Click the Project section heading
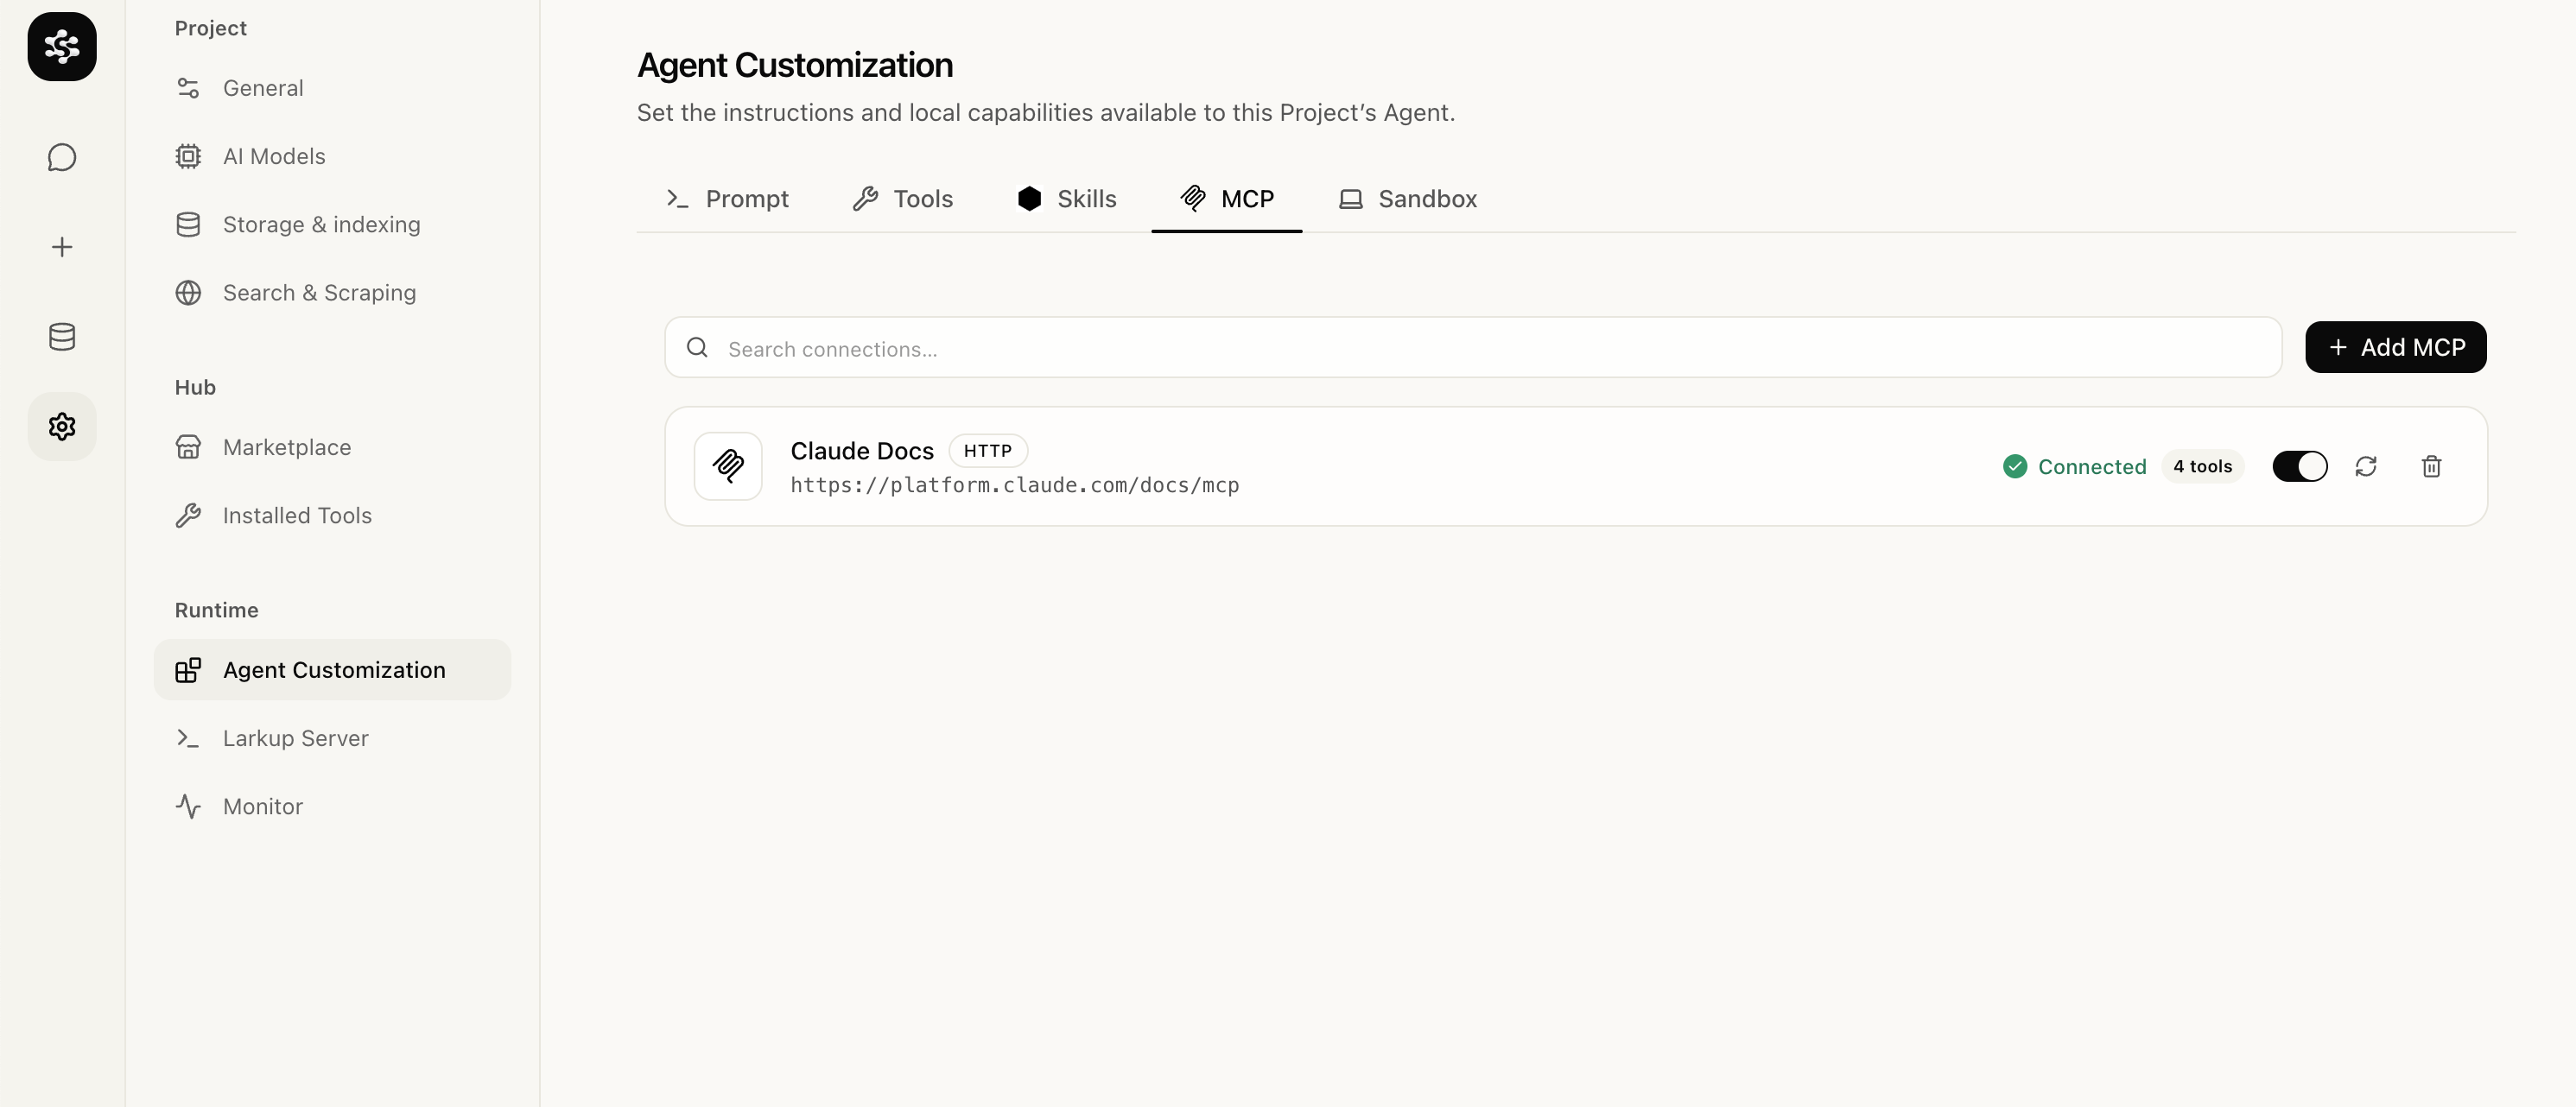The width and height of the screenshot is (2576, 1107). pyautogui.click(x=210, y=28)
